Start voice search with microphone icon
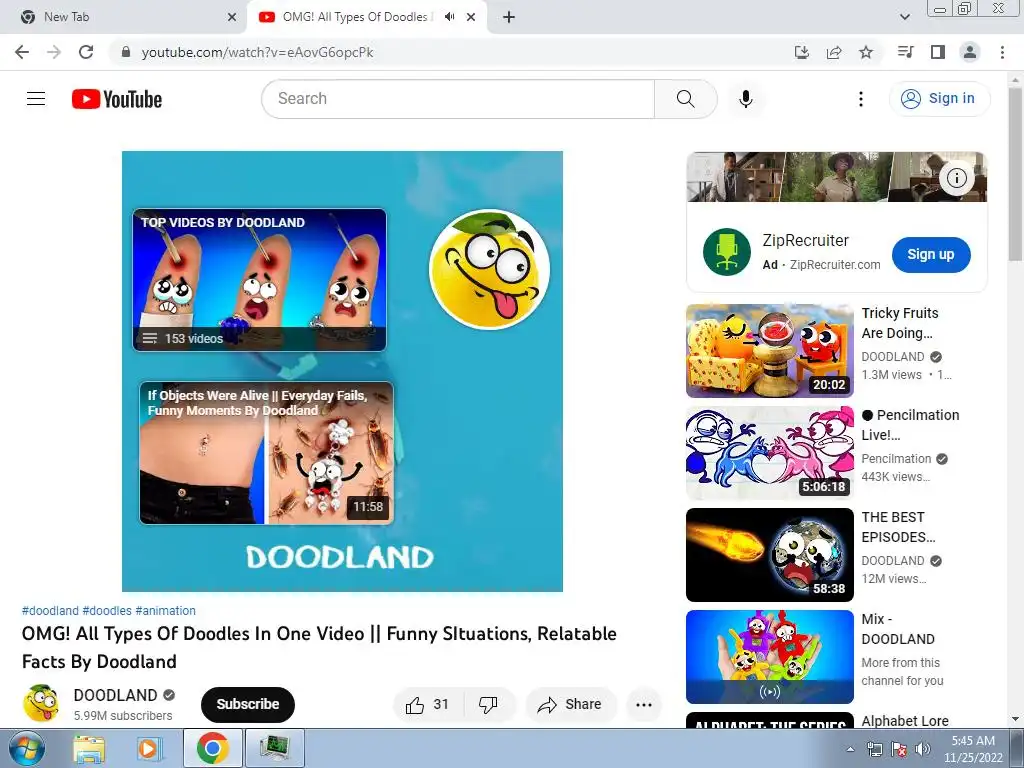Image resolution: width=1024 pixels, height=768 pixels. tap(746, 99)
